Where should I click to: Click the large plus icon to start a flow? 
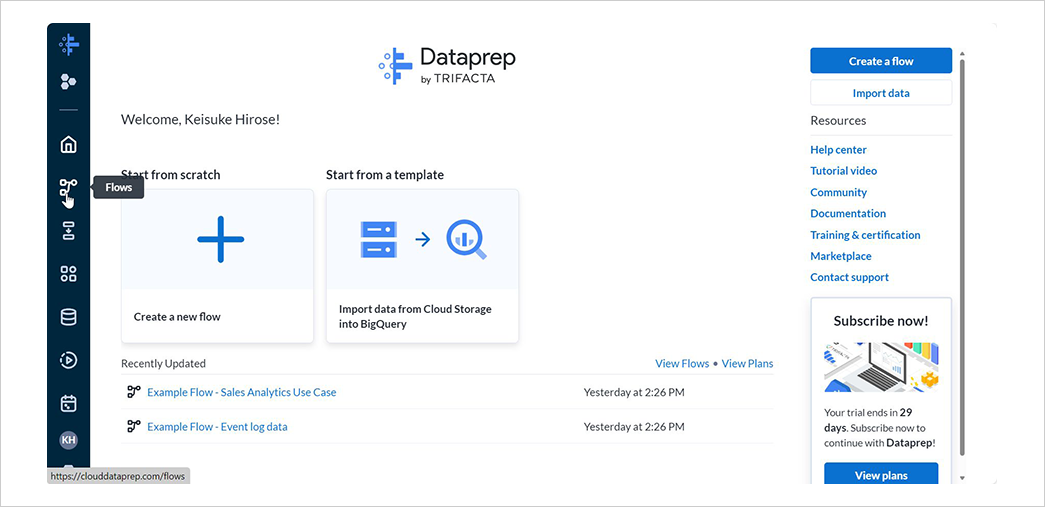click(x=221, y=239)
